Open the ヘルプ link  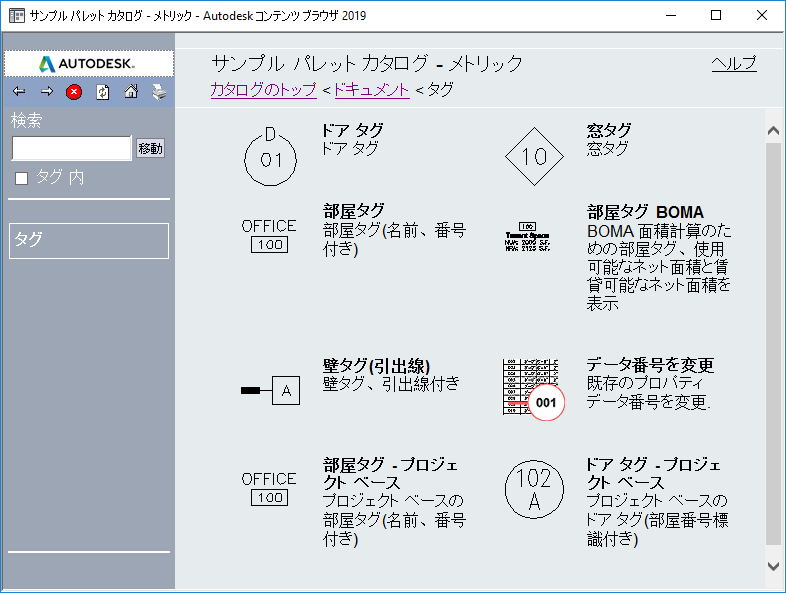tap(734, 64)
